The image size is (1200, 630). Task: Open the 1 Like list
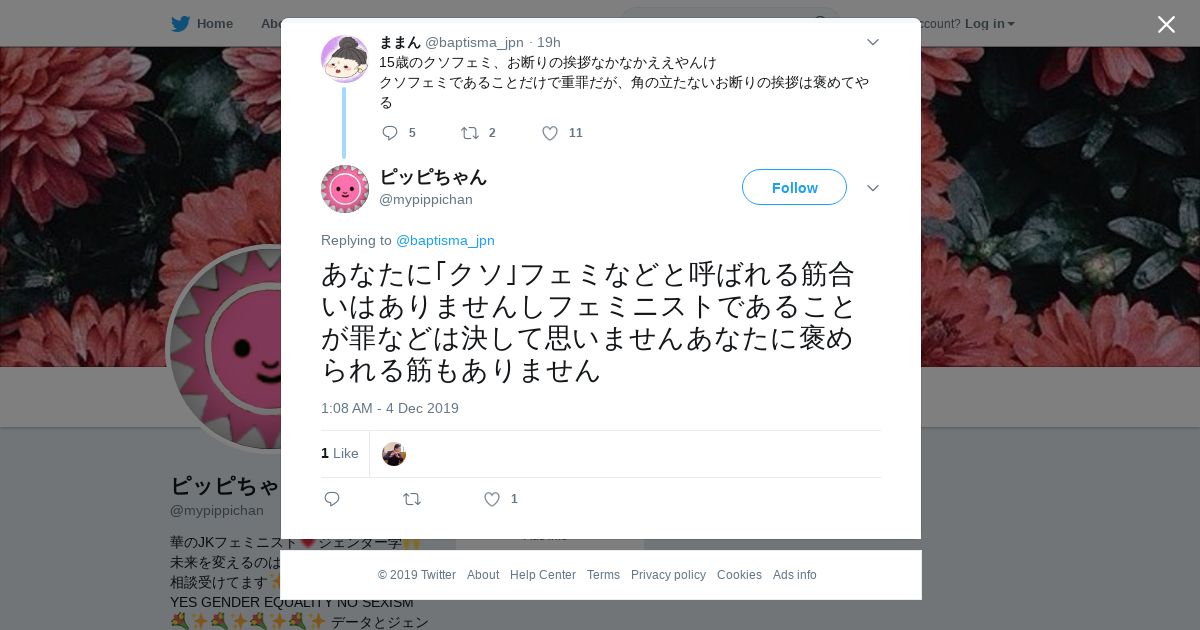click(x=340, y=454)
